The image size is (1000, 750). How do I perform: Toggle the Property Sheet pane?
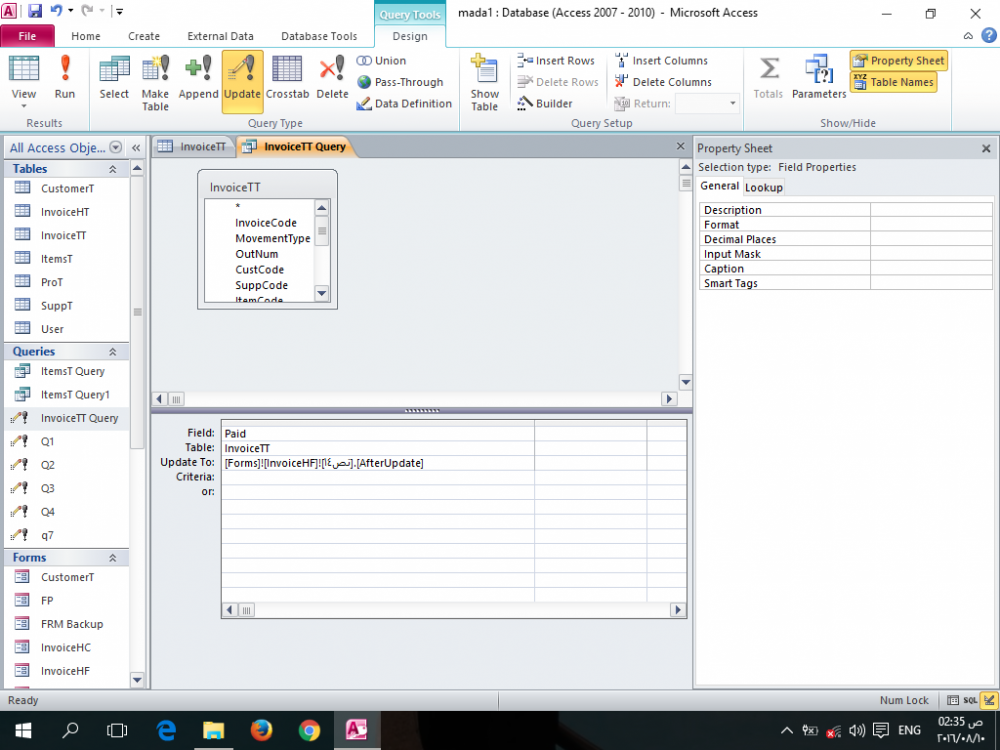[899, 61]
